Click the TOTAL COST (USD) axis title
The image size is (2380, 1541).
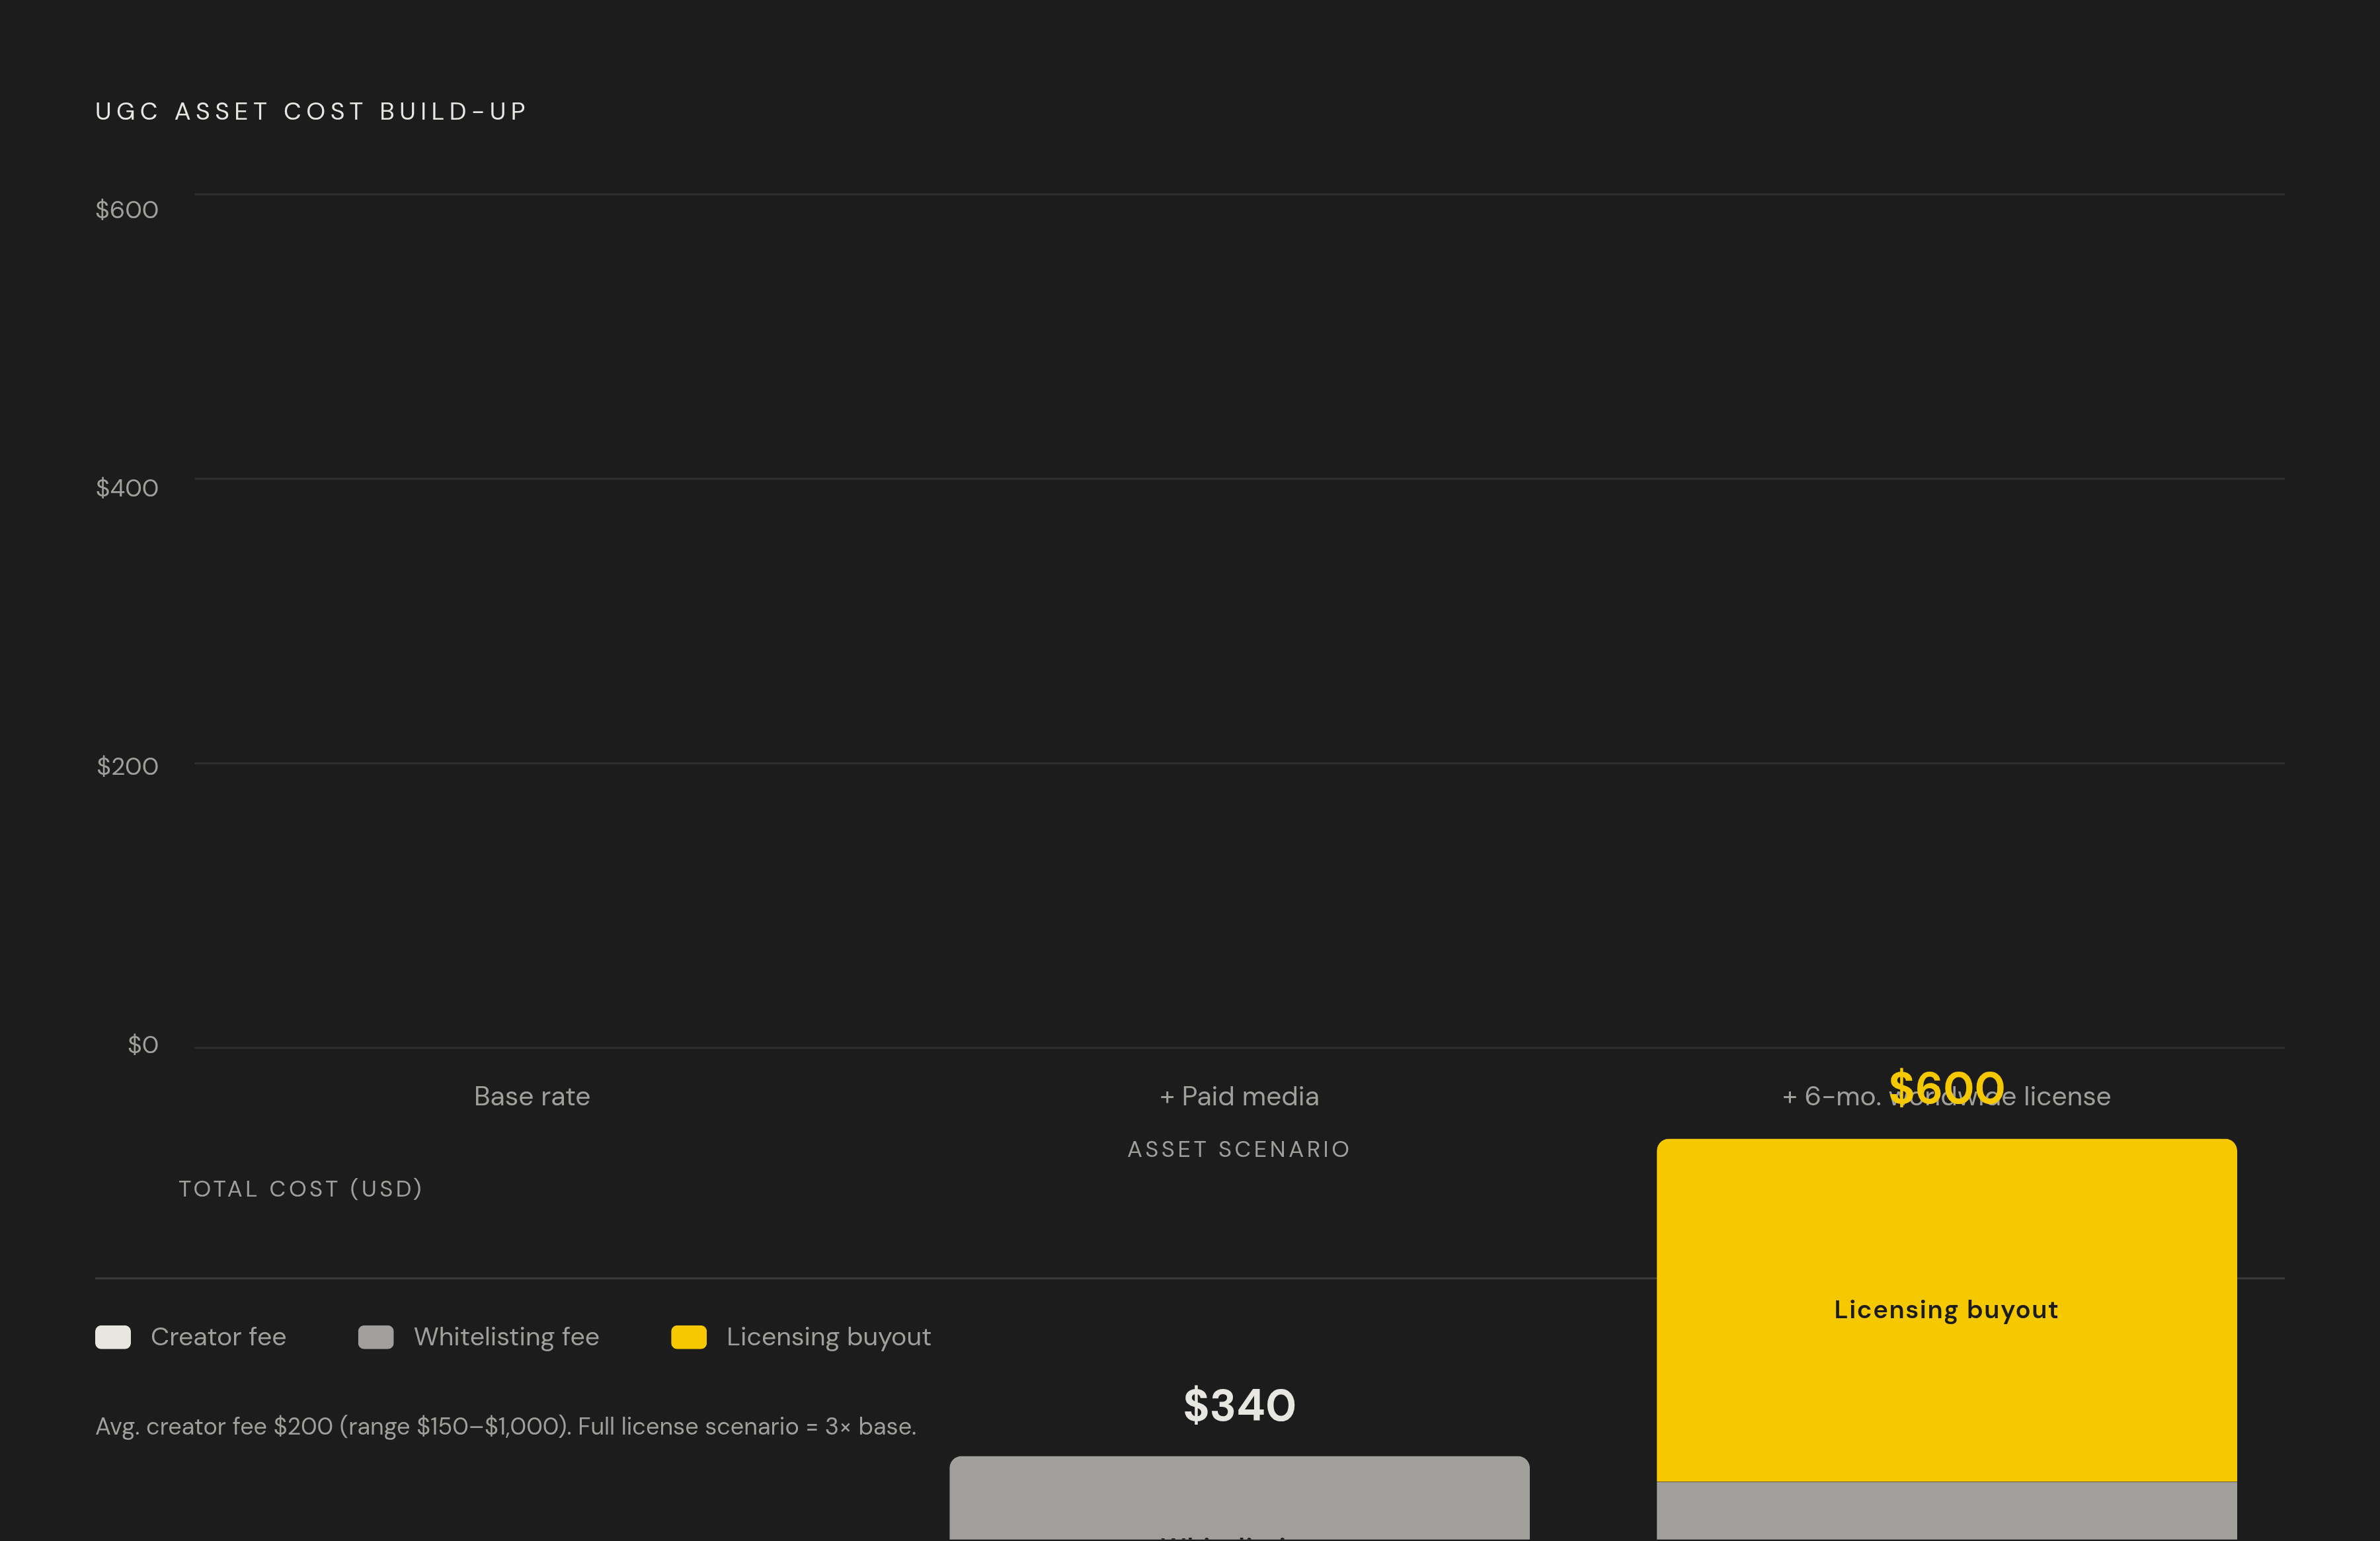click(301, 1189)
